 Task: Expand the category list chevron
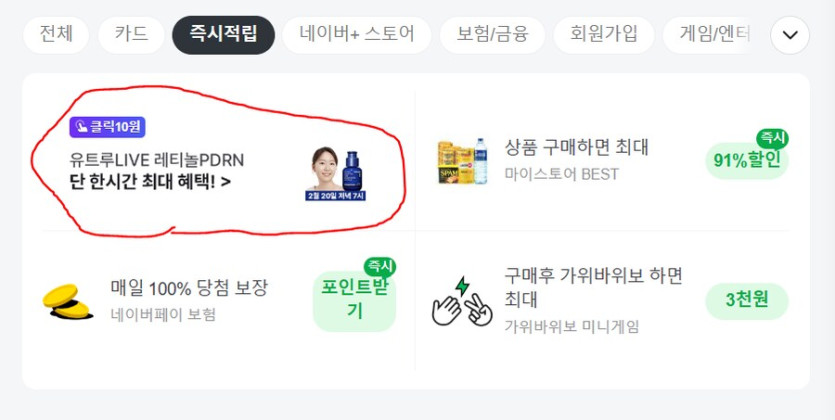790,35
